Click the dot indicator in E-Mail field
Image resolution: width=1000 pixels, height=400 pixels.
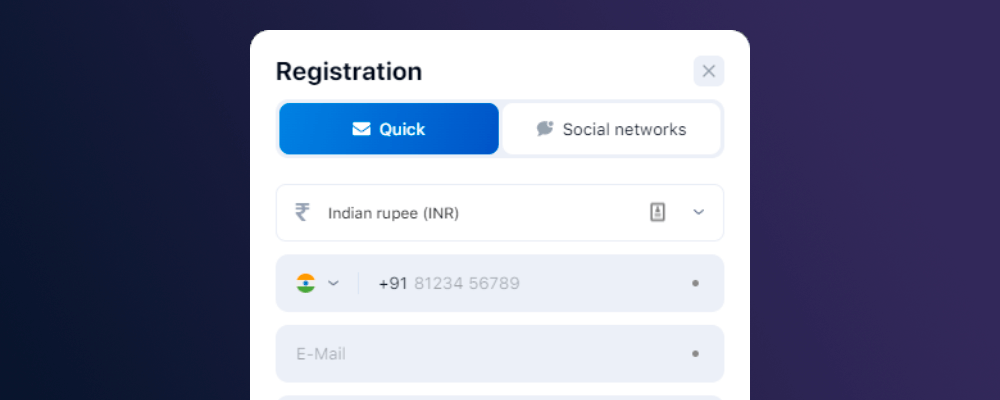pos(695,354)
